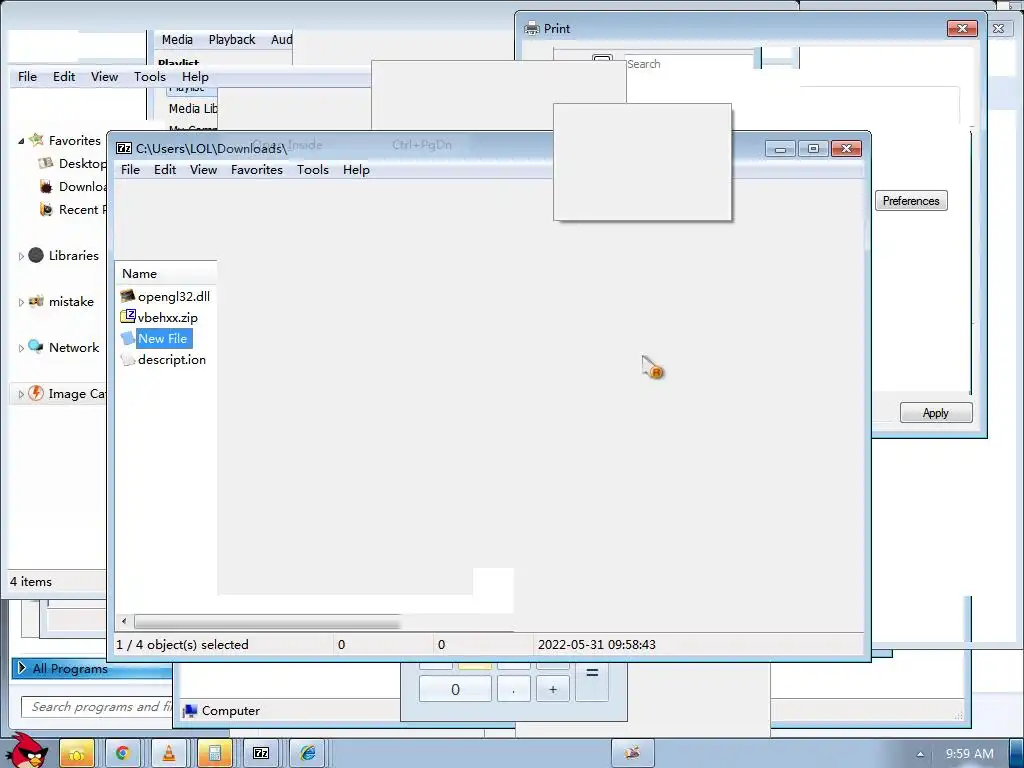The width and height of the screenshot is (1024, 768).
Task: Open the File menu in 7-Zip
Action: click(x=131, y=170)
